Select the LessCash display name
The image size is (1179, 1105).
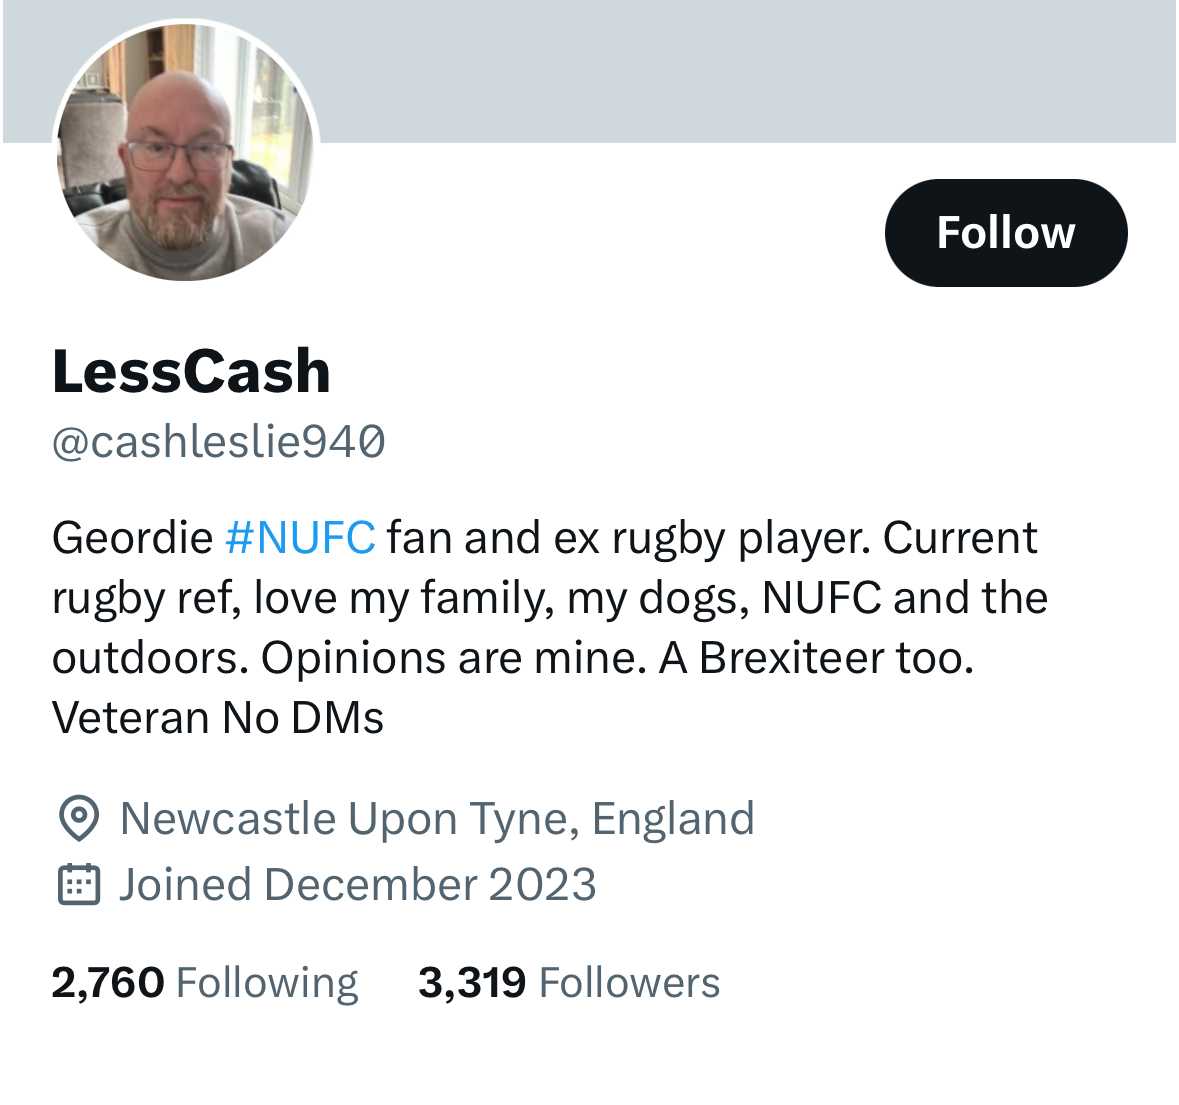click(191, 372)
